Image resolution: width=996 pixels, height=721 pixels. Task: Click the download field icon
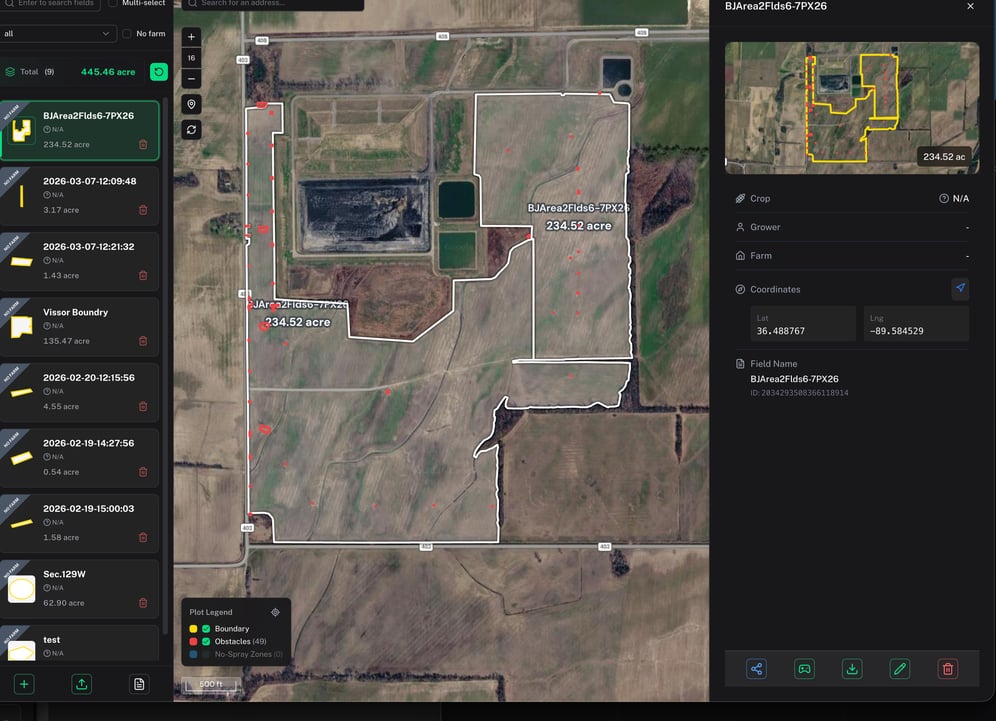[852, 668]
